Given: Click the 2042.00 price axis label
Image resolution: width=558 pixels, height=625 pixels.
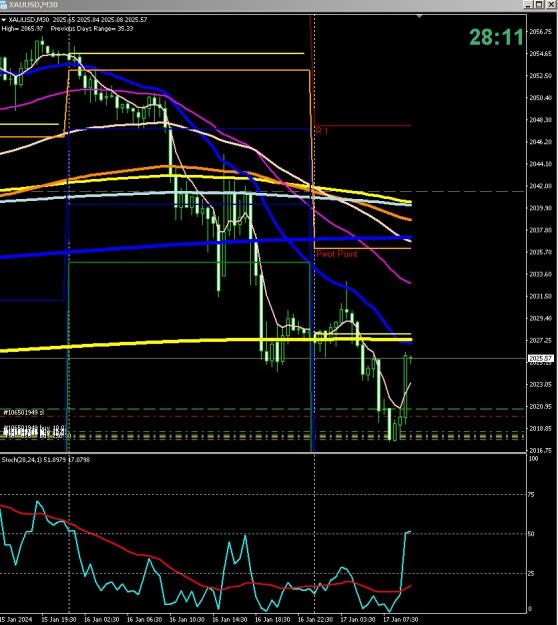Looking at the screenshot, I should pos(540,186).
